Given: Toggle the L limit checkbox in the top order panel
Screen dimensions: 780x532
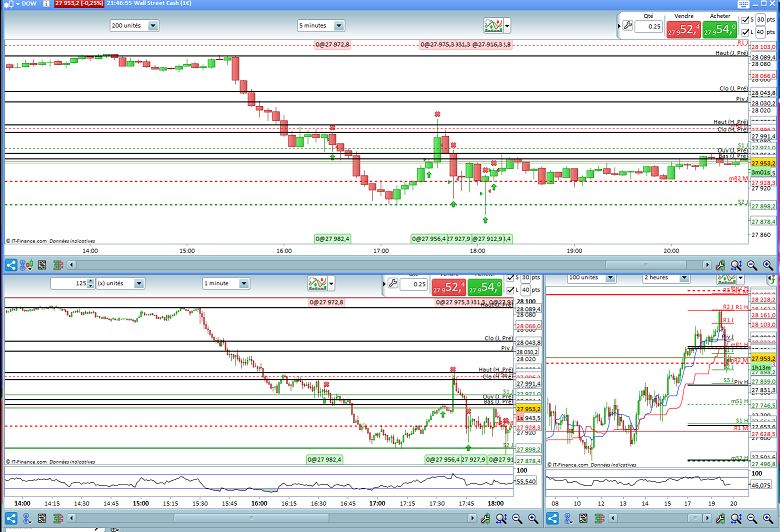Looking at the screenshot, I should pyautogui.click(x=745, y=32).
